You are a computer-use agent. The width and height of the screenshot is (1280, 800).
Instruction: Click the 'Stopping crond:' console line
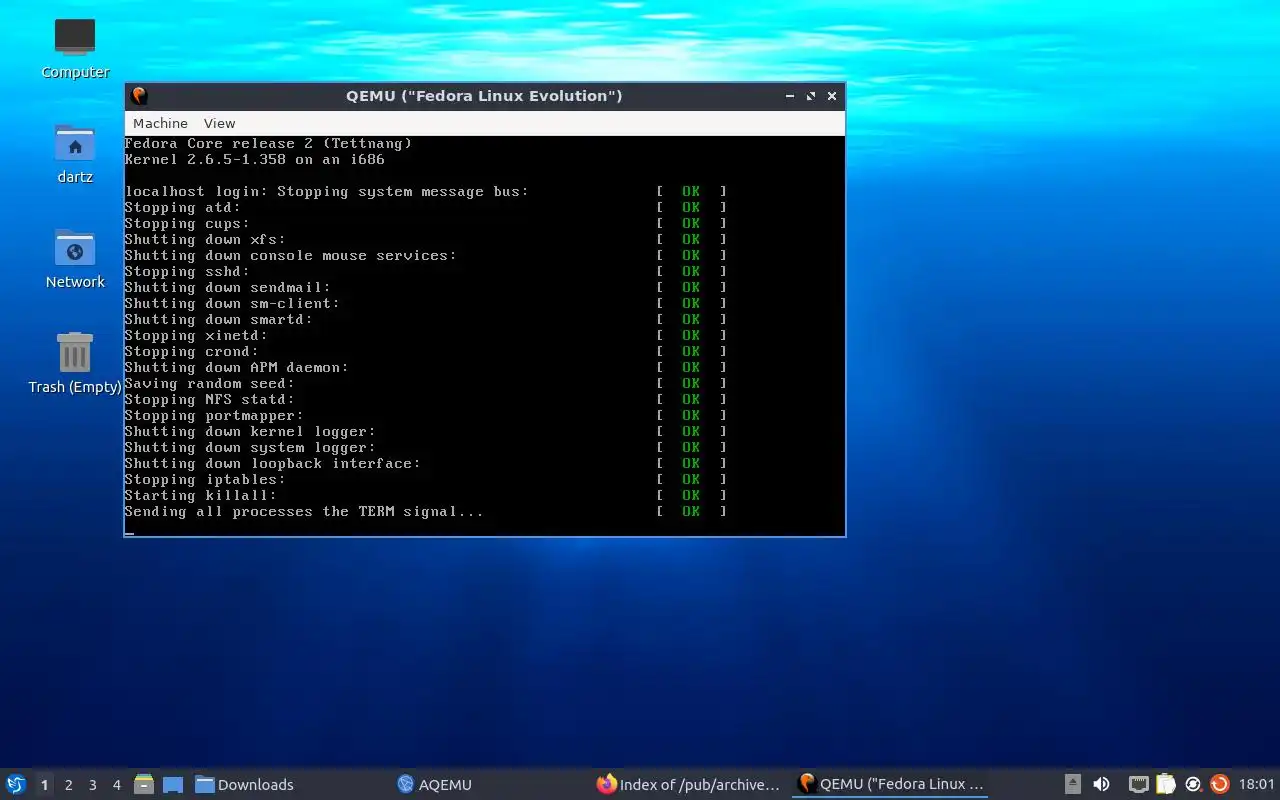click(x=191, y=351)
